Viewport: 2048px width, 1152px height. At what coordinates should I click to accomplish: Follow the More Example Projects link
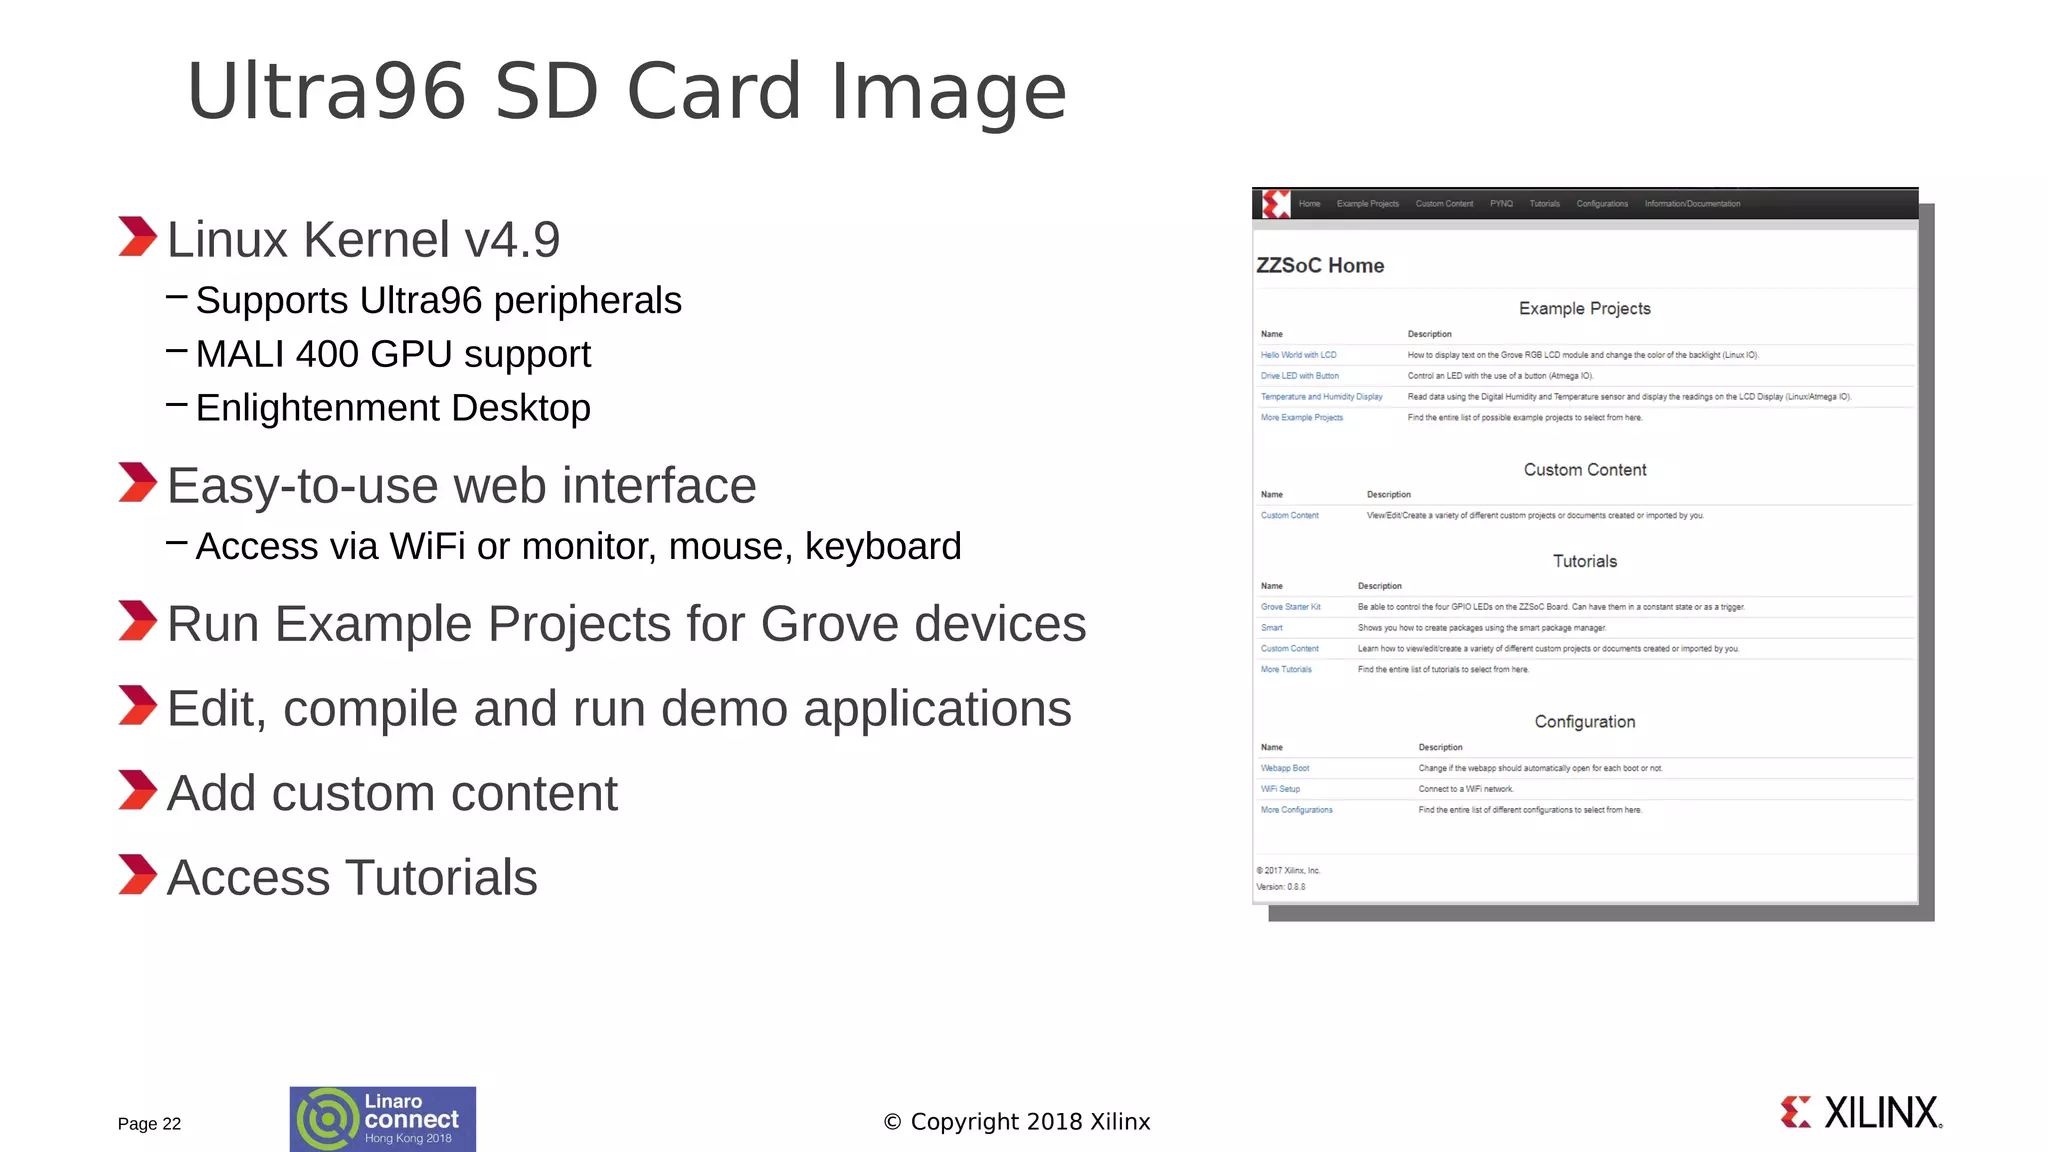point(1301,418)
